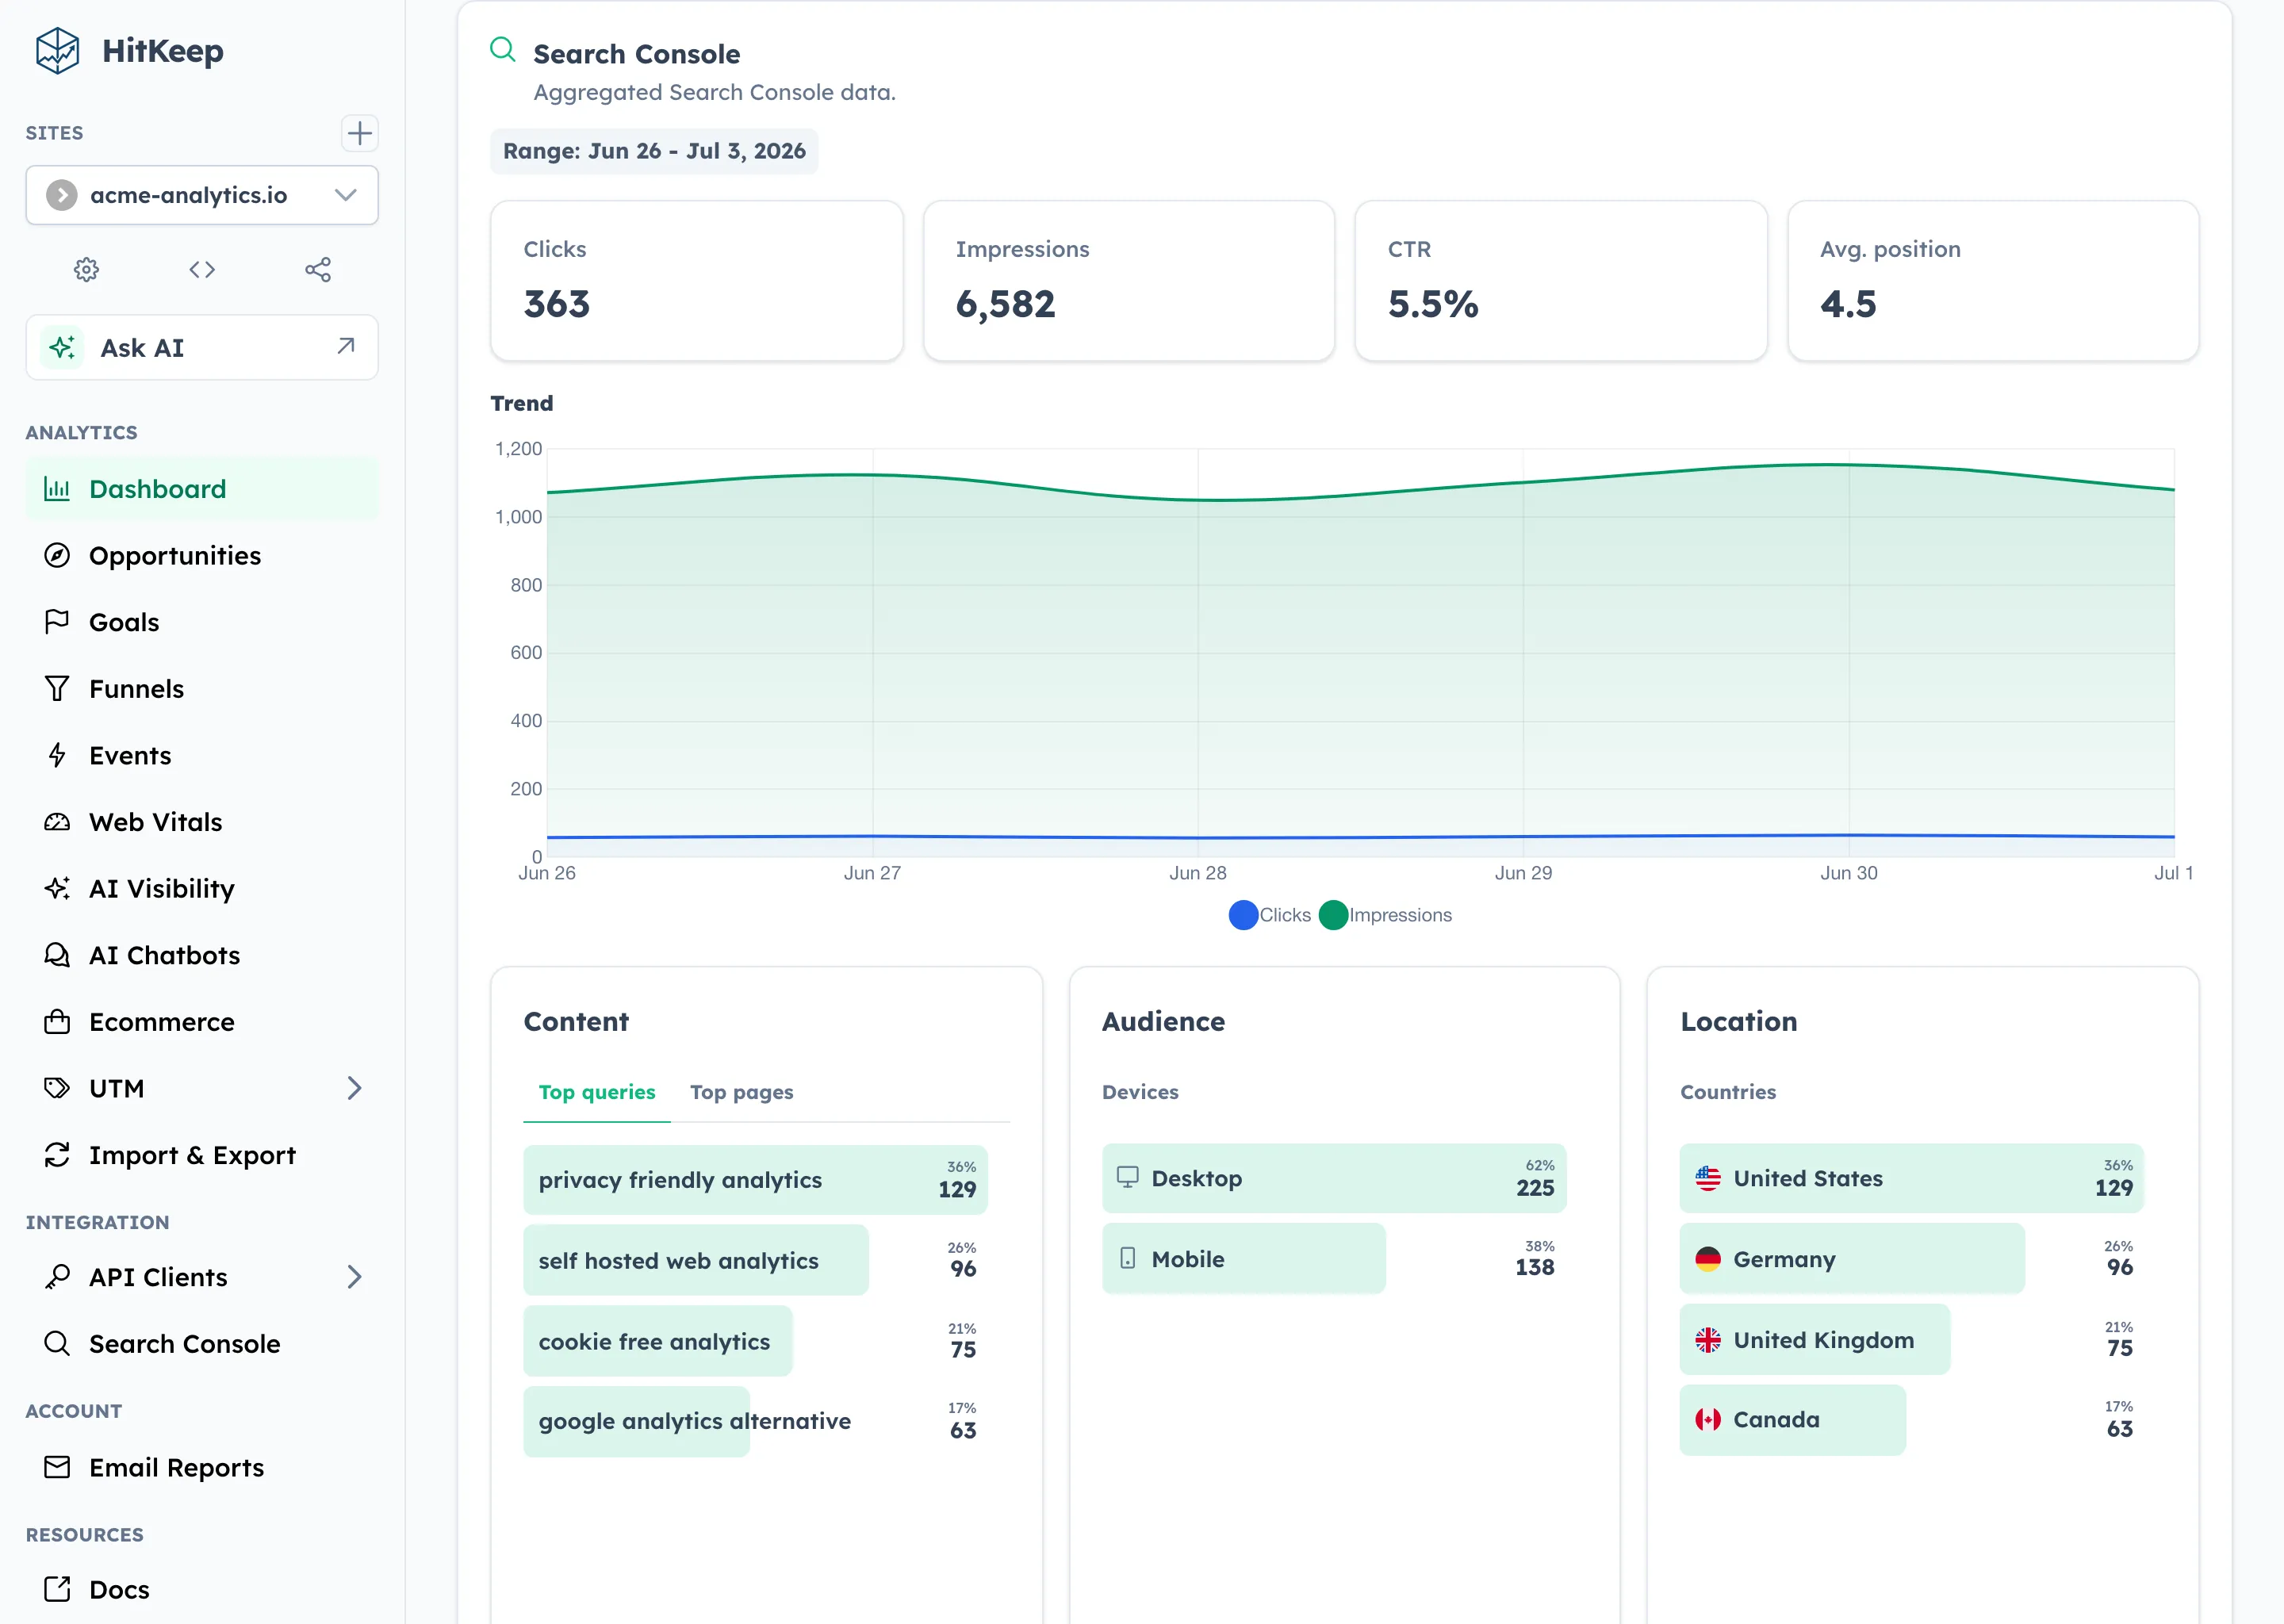Click the sidebar Search Console magnifier icon
2284x1624 pixels.
click(x=57, y=1343)
